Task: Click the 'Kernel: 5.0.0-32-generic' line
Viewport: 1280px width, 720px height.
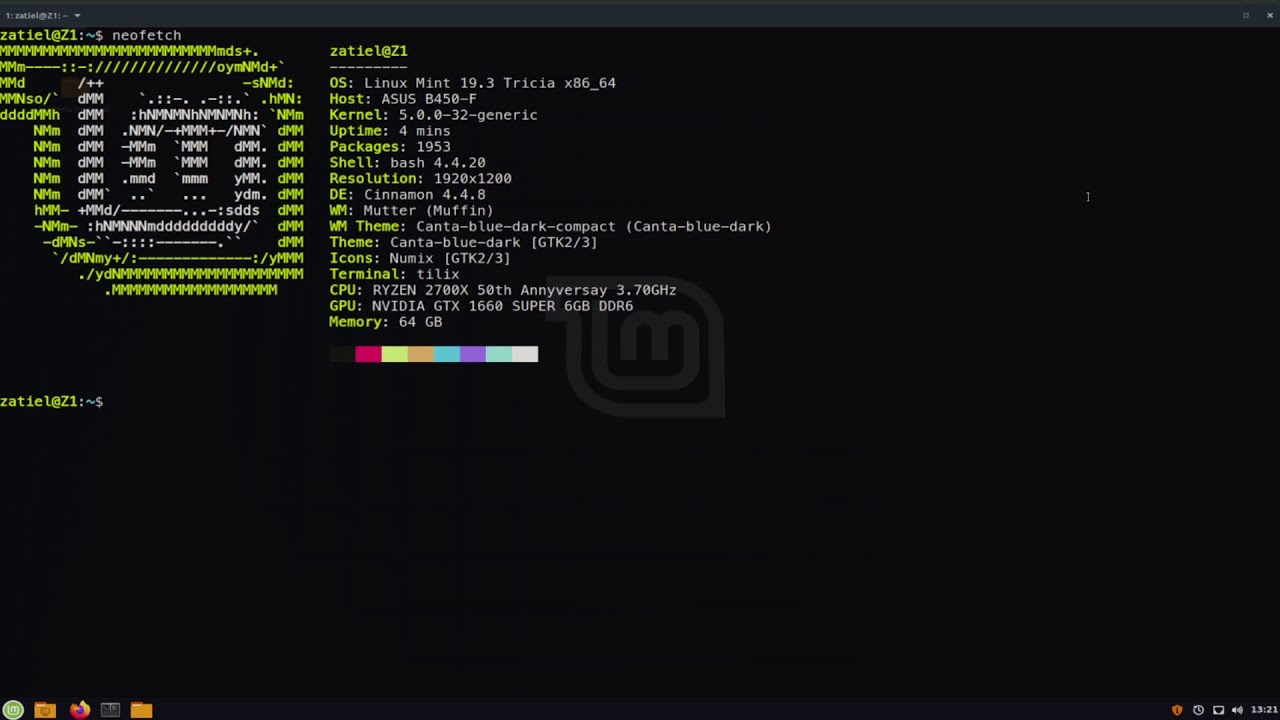Action: [x=433, y=115]
